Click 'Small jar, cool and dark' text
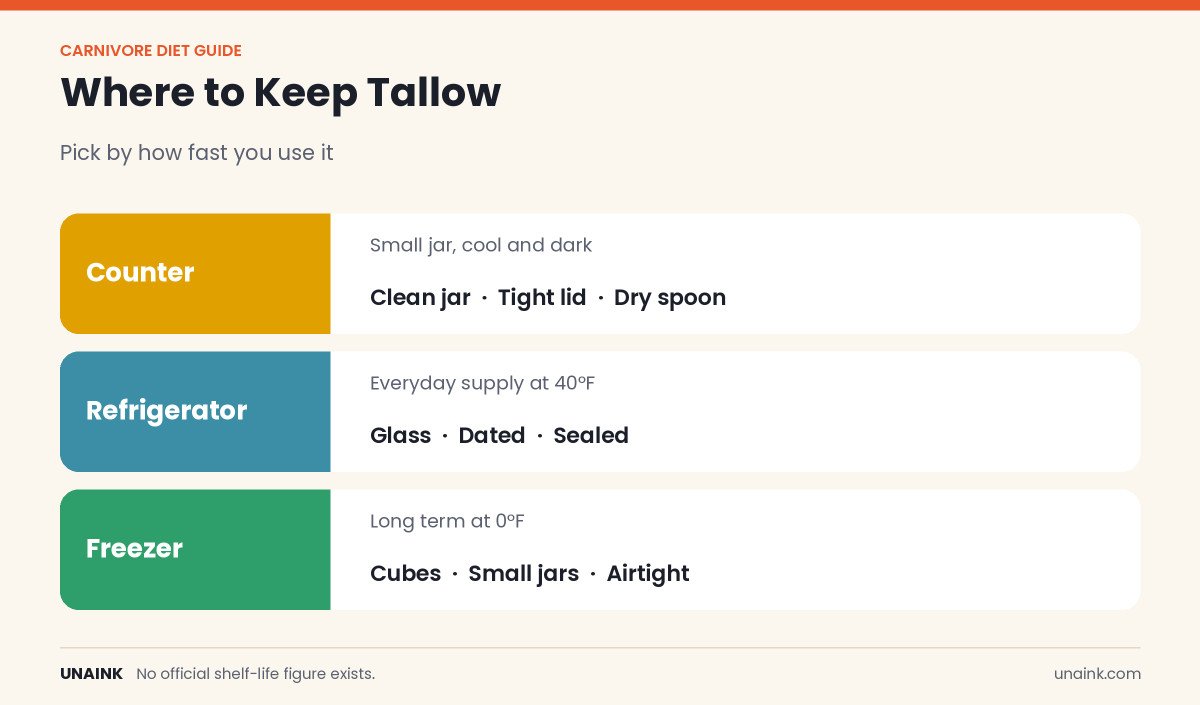 pos(481,245)
